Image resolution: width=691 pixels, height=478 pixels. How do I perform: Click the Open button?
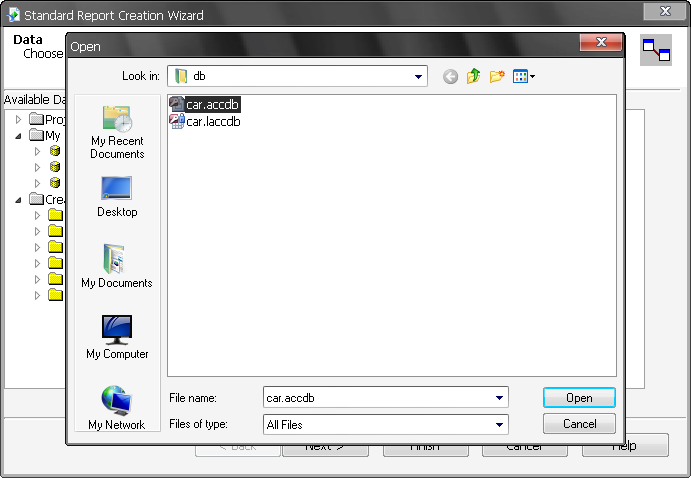(x=579, y=398)
